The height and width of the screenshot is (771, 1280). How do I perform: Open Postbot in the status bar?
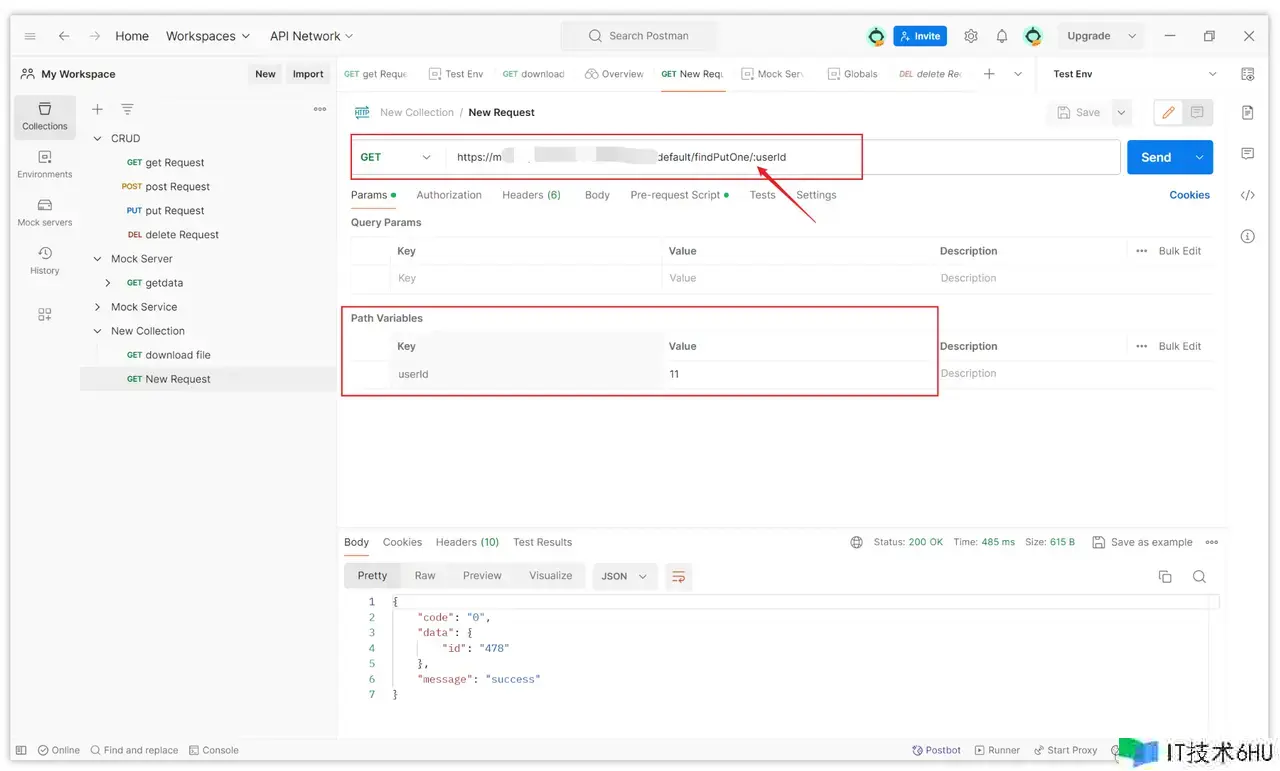click(x=936, y=750)
